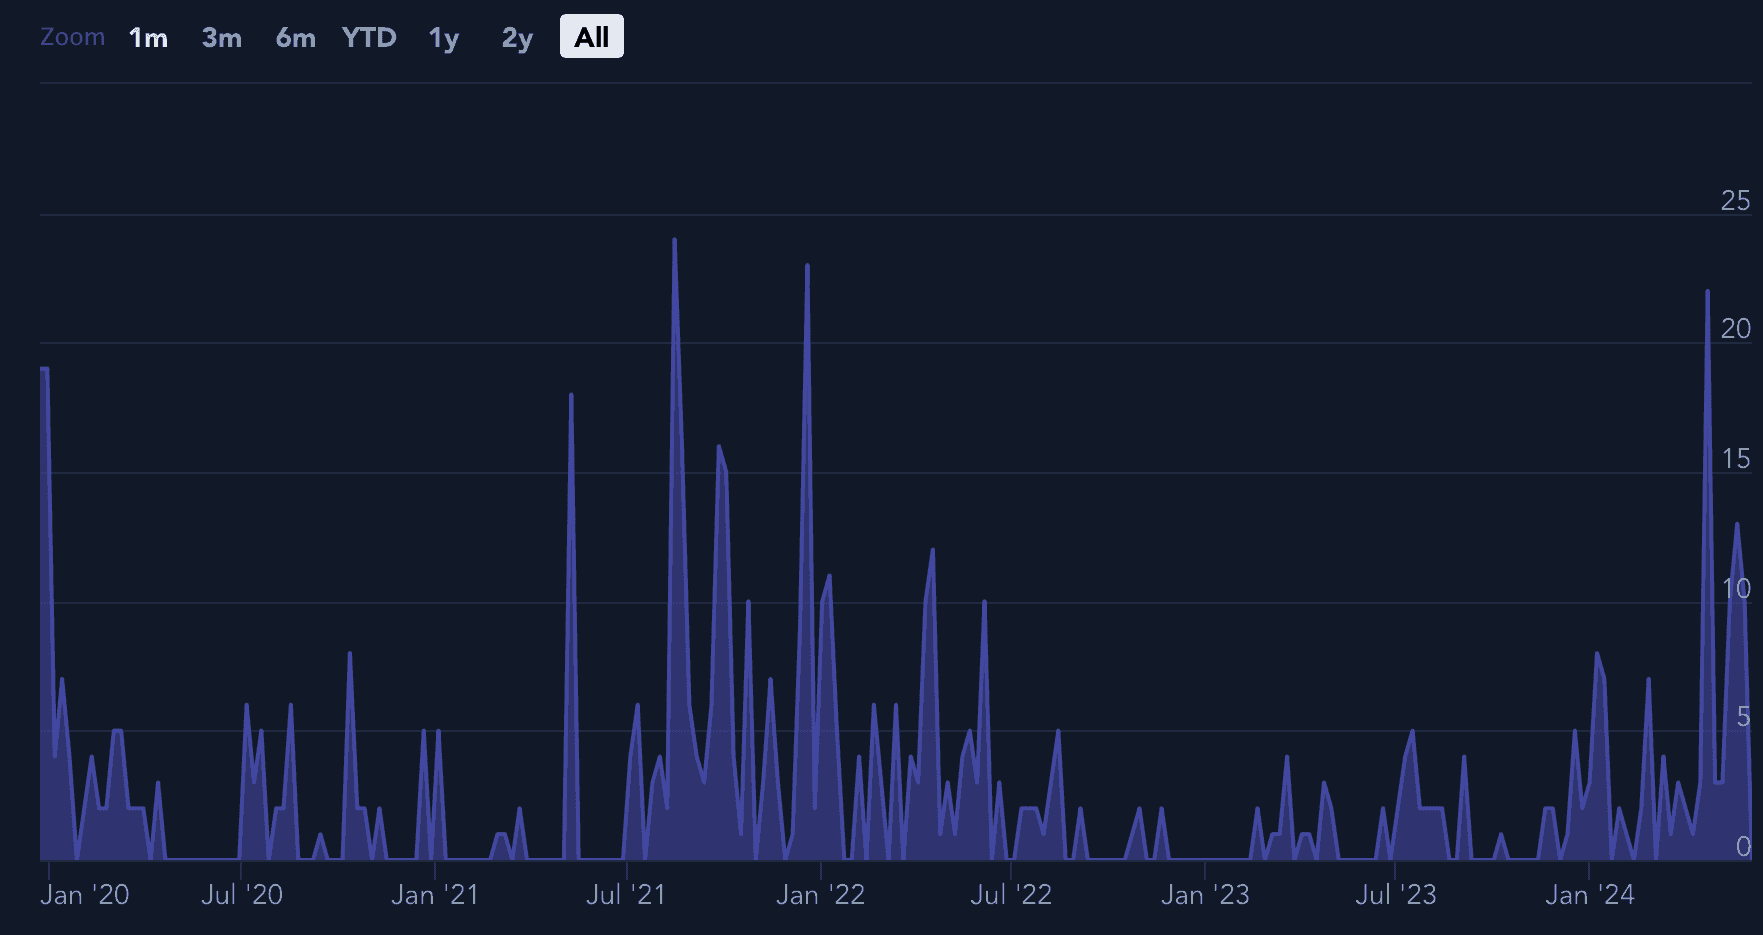The width and height of the screenshot is (1763, 935).
Task: Click the highlighted All zoom button
Action: pos(591,37)
